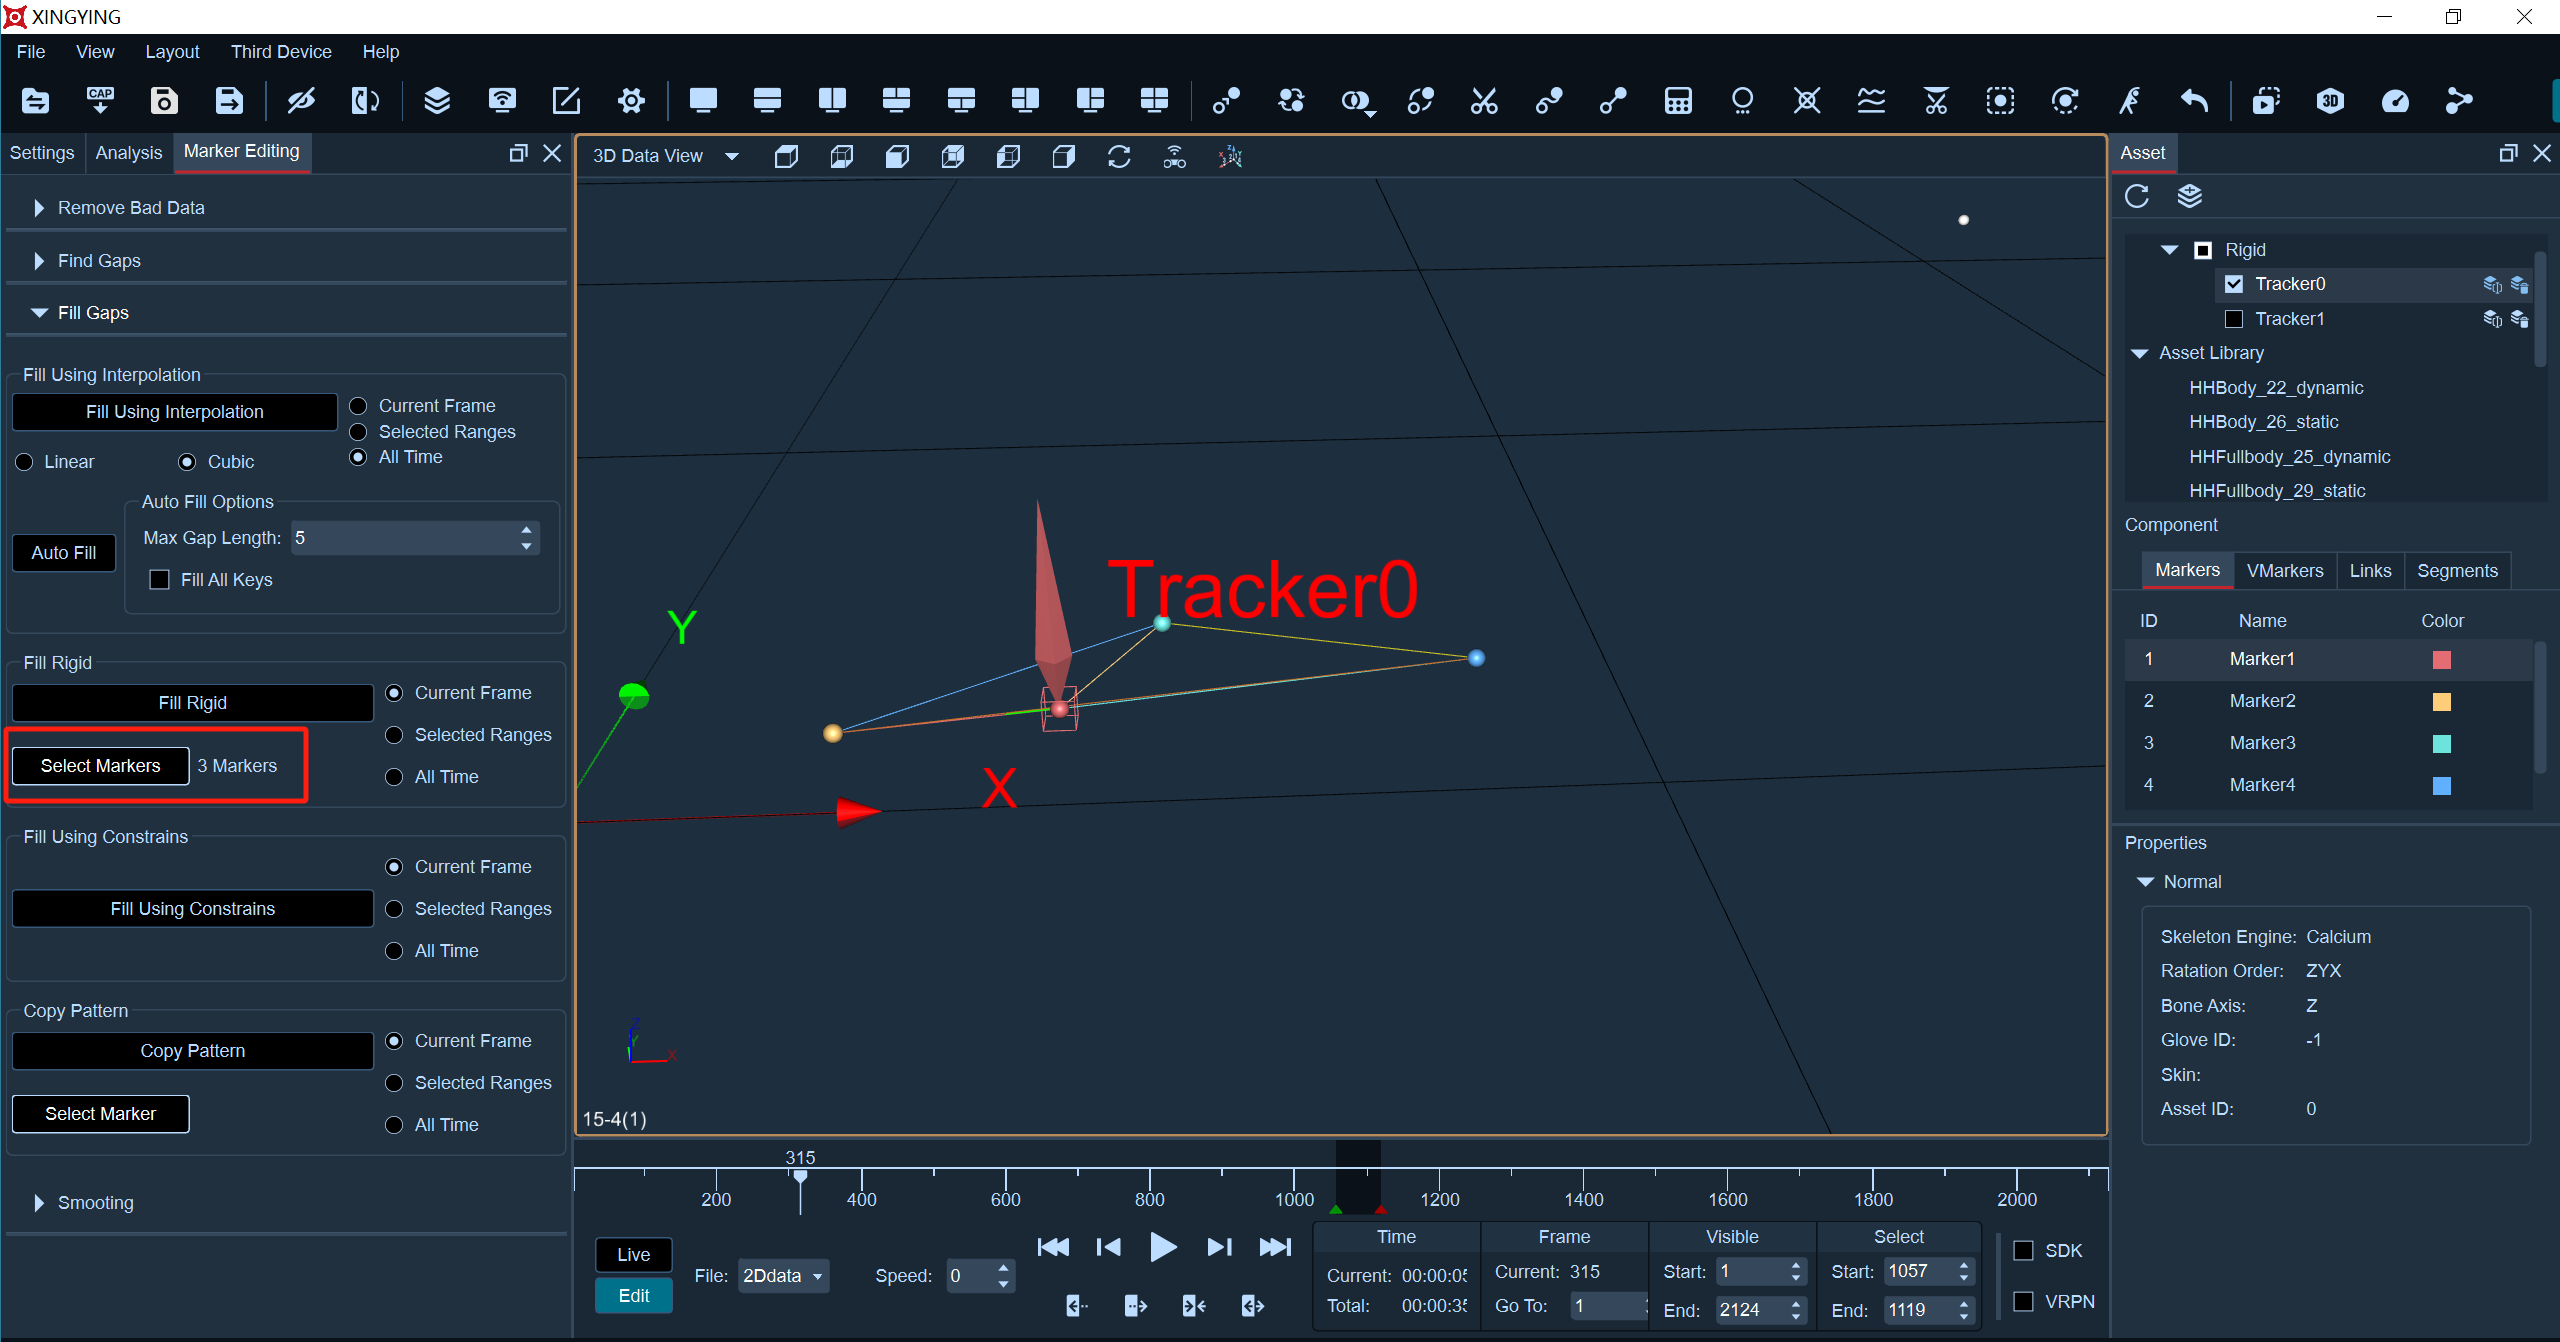
Task: Click the settings gear toolbar icon
Action: (631, 100)
